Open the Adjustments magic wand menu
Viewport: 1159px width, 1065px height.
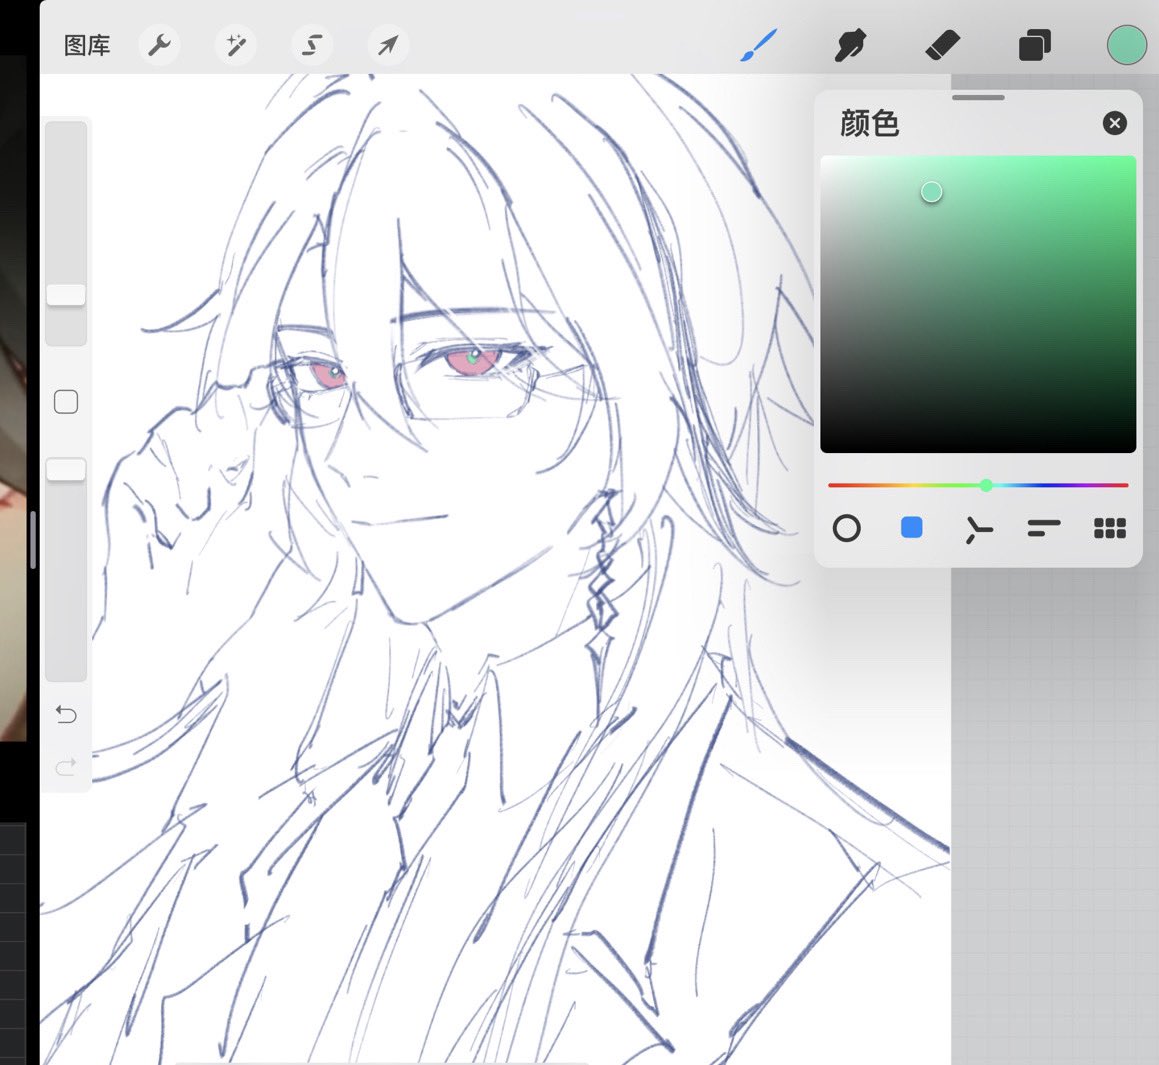[x=236, y=46]
